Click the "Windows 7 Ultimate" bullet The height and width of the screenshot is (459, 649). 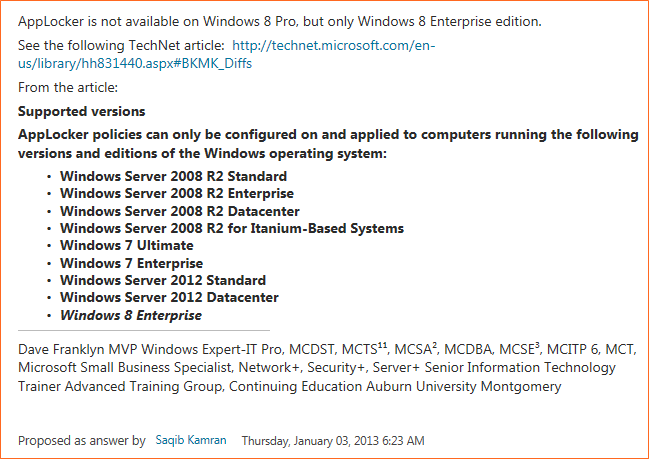point(128,246)
